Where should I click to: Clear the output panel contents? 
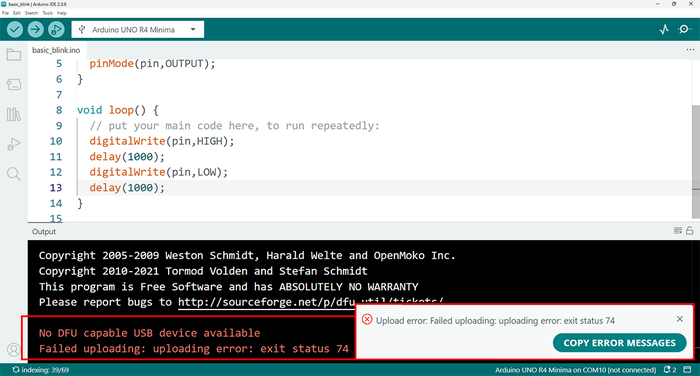point(678,230)
